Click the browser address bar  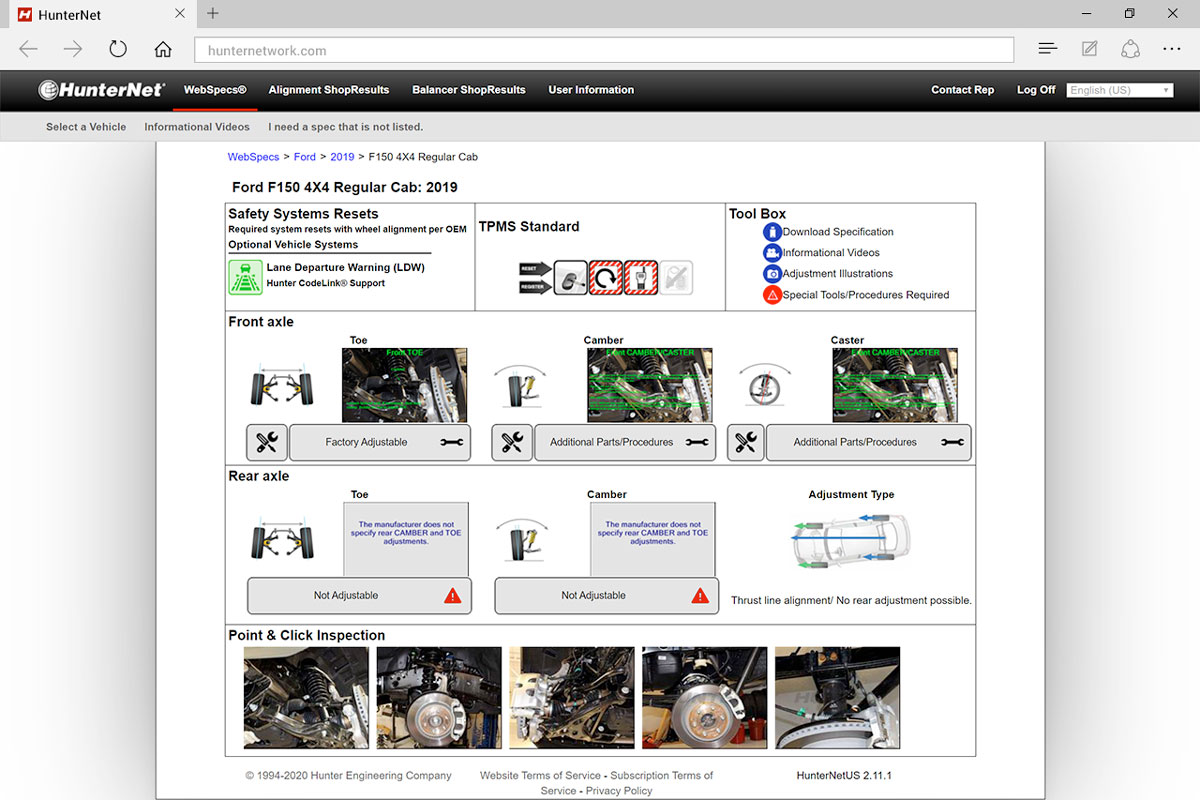click(x=600, y=49)
